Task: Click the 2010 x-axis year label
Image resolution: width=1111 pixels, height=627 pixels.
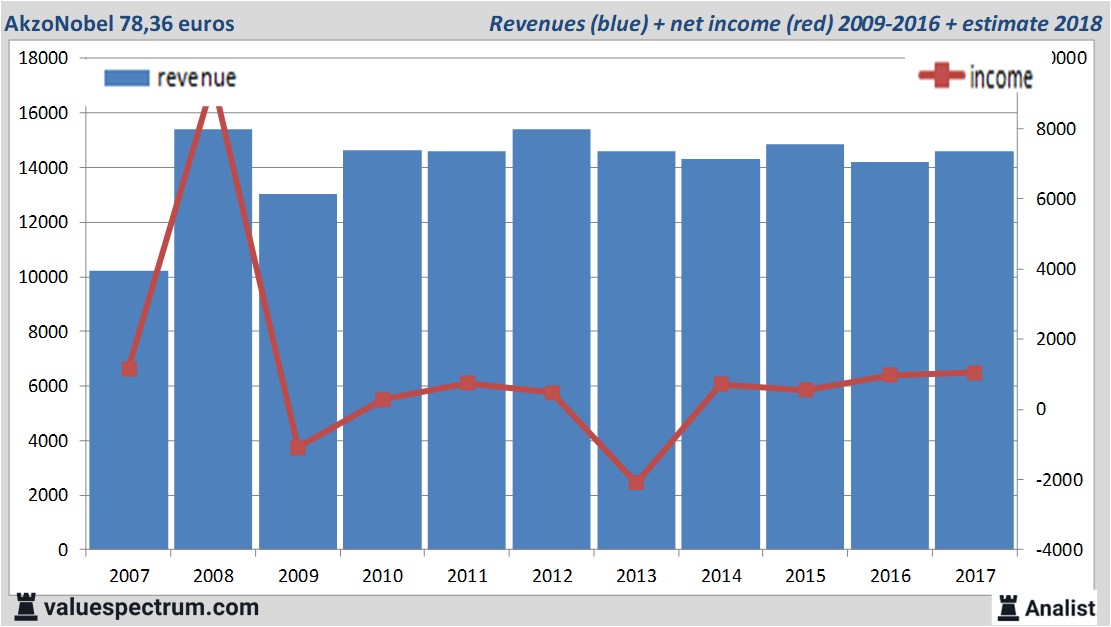Action: pos(382,576)
